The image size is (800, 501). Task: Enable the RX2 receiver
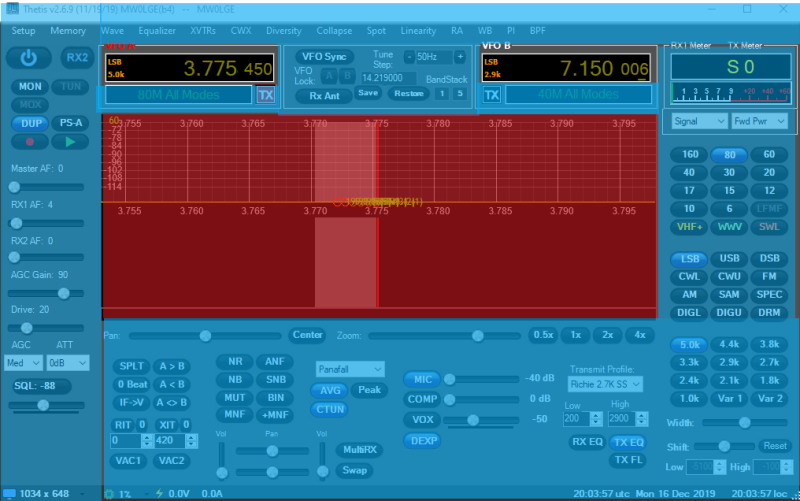coord(77,58)
